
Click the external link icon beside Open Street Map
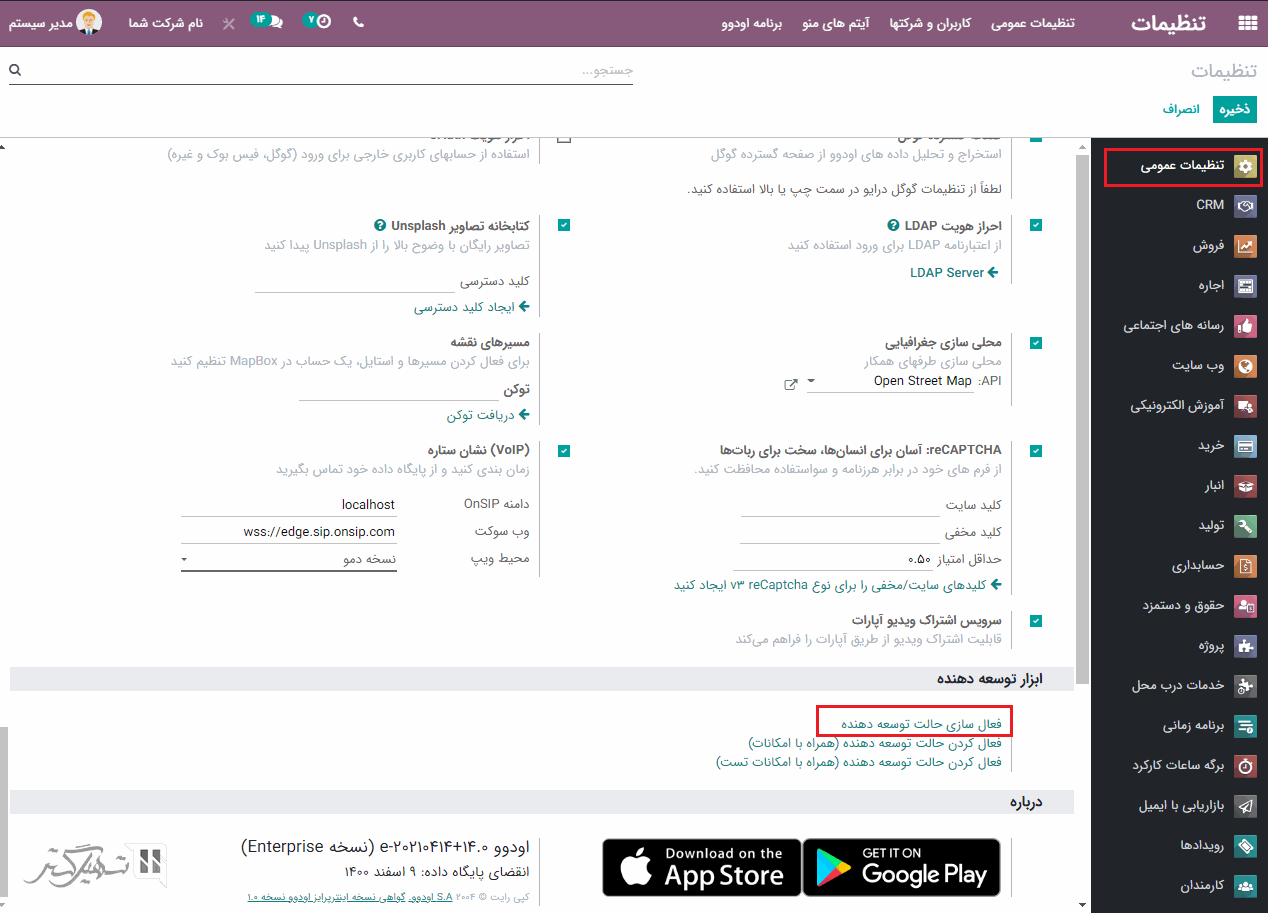pyautogui.click(x=790, y=384)
